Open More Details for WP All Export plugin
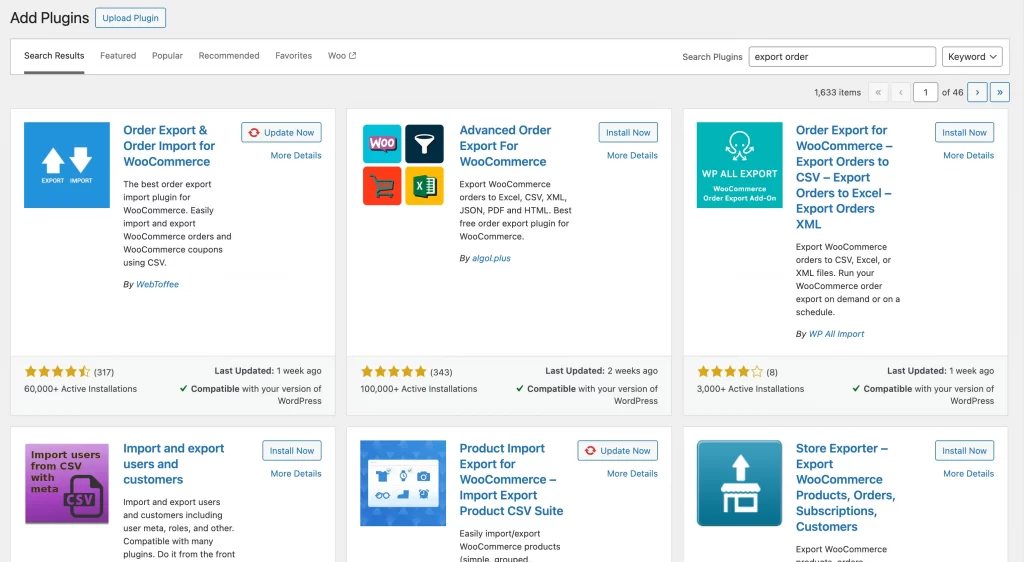The width and height of the screenshot is (1024, 562). (x=968, y=155)
